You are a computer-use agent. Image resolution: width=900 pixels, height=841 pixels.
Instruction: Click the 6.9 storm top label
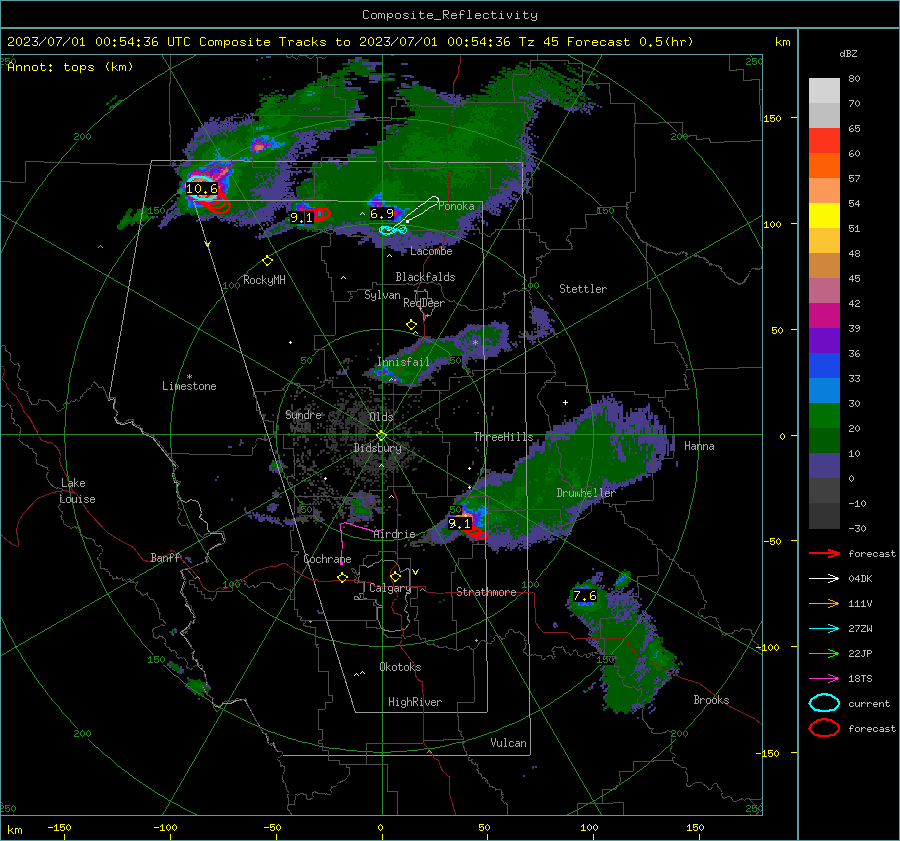382,214
